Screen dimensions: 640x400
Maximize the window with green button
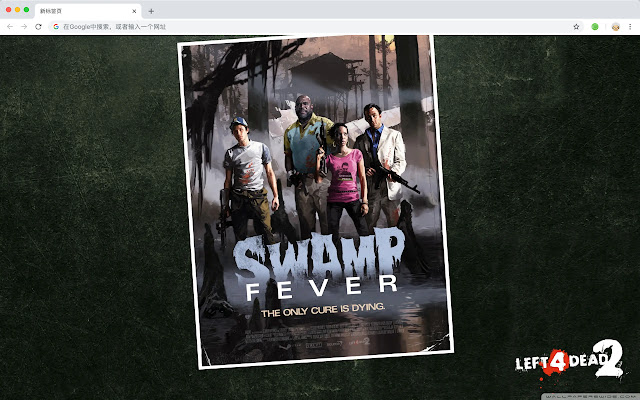pos(27,9)
